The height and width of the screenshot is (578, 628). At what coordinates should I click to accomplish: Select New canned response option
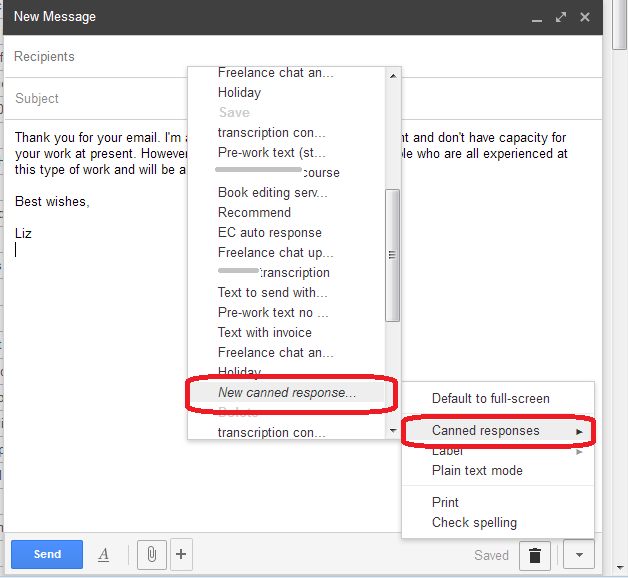[287, 393]
